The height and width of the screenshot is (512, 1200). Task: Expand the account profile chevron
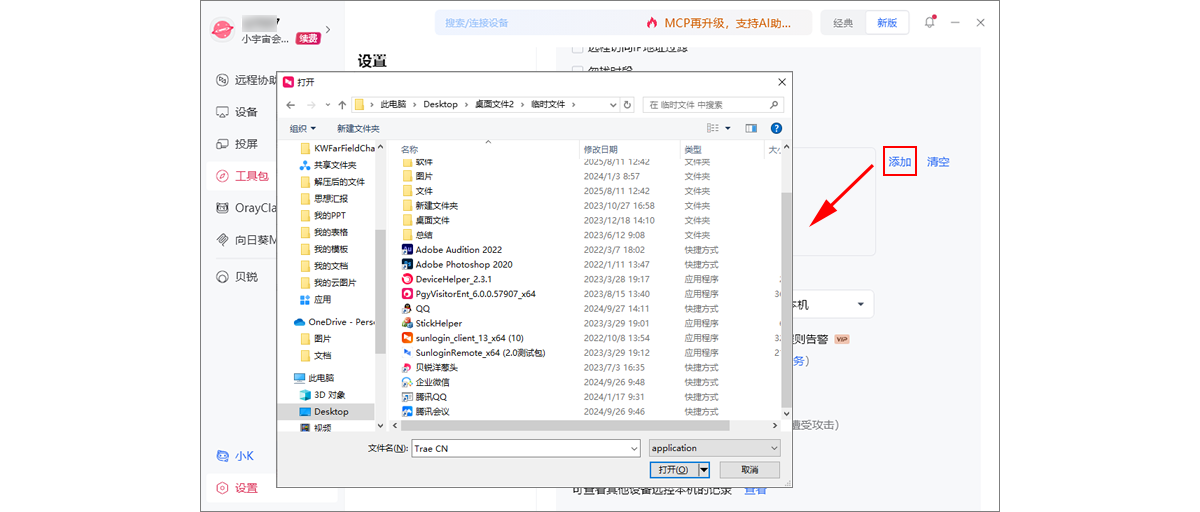point(328,30)
